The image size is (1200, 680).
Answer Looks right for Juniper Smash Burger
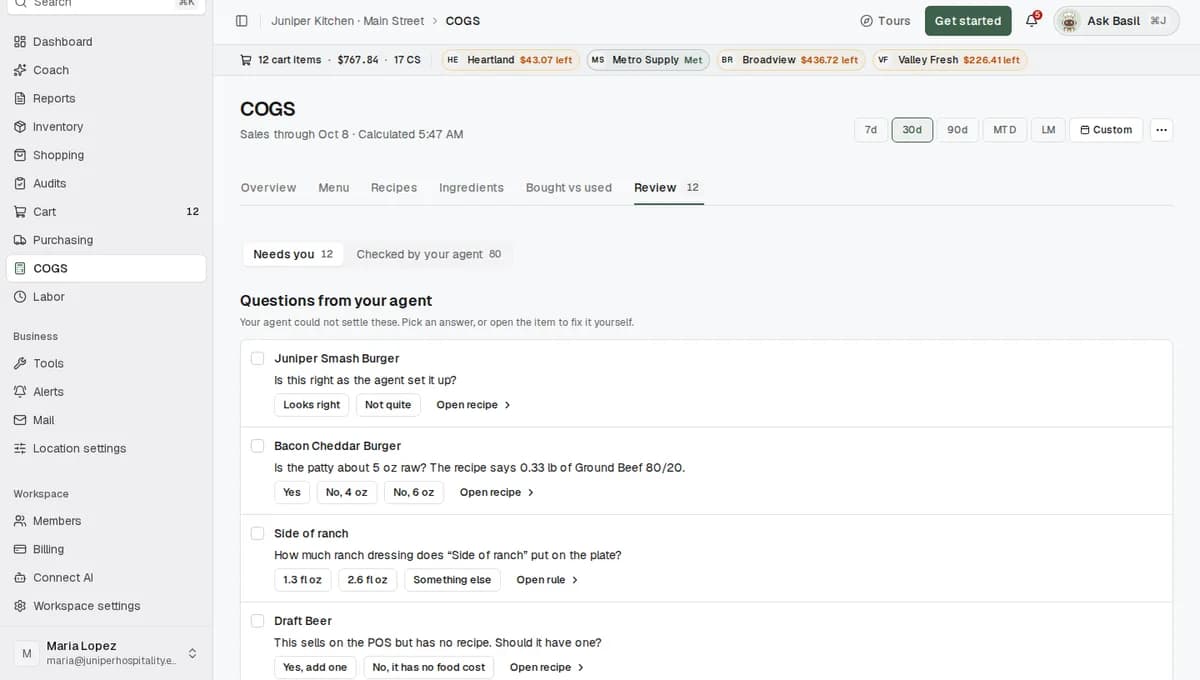coord(312,405)
